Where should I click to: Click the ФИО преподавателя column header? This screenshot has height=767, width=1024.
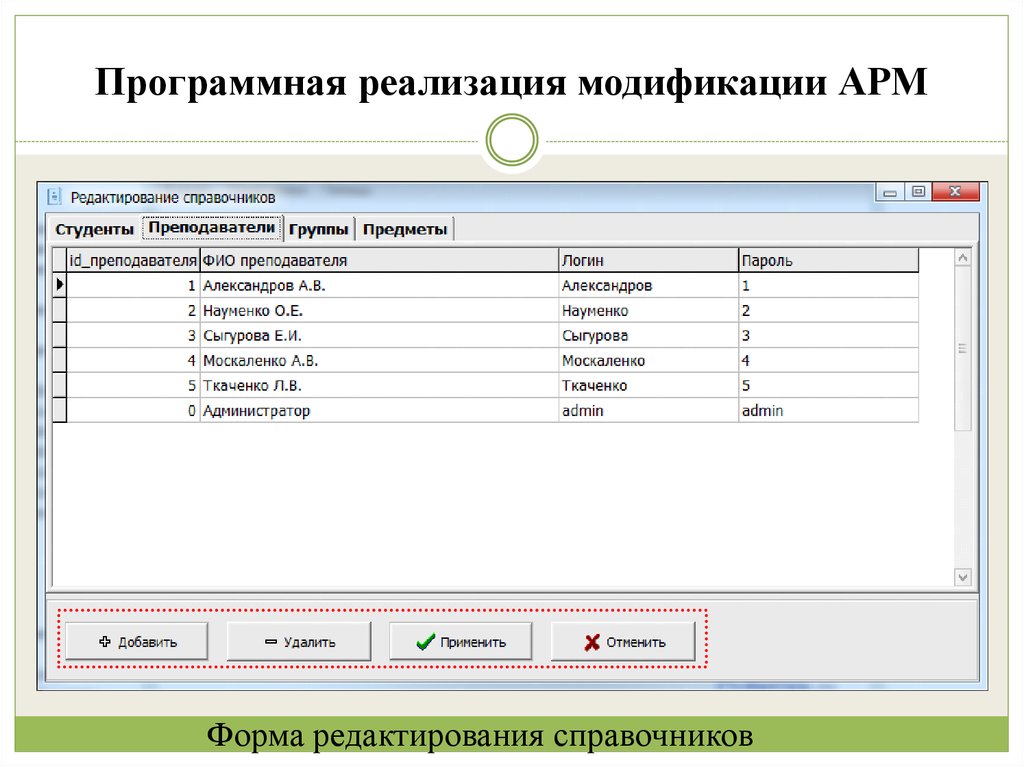378,261
